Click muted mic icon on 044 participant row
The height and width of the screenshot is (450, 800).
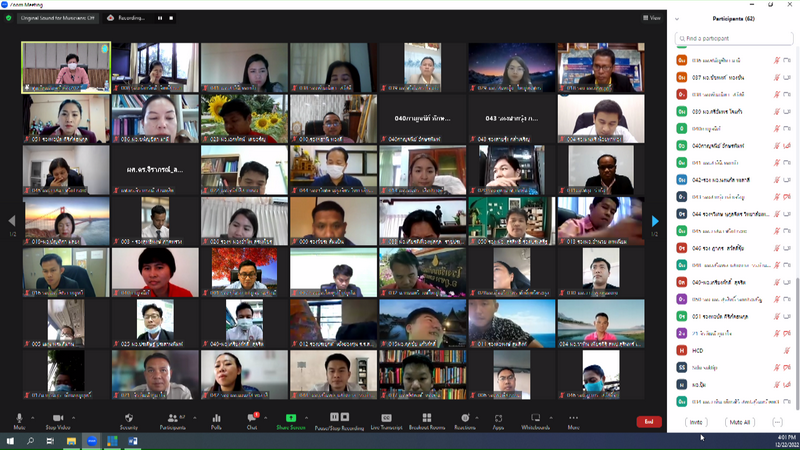[x=776, y=214]
